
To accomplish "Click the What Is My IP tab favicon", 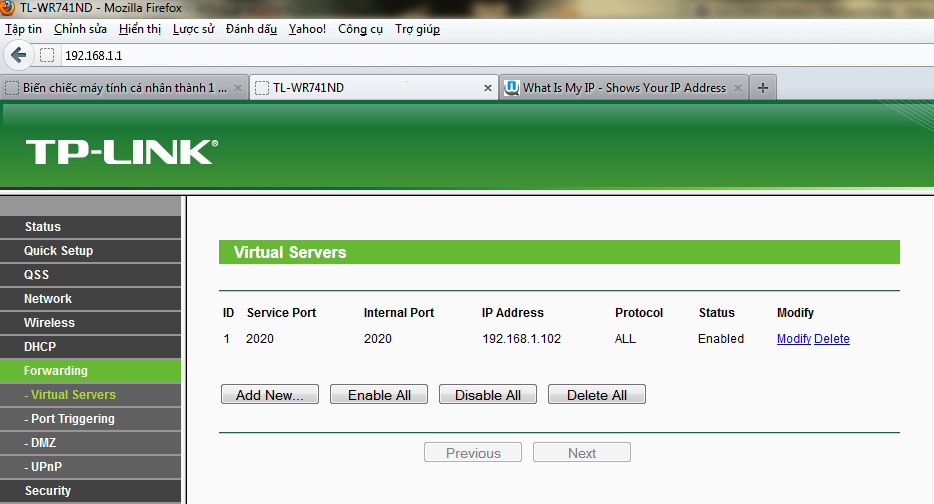I will coord(512,88).
